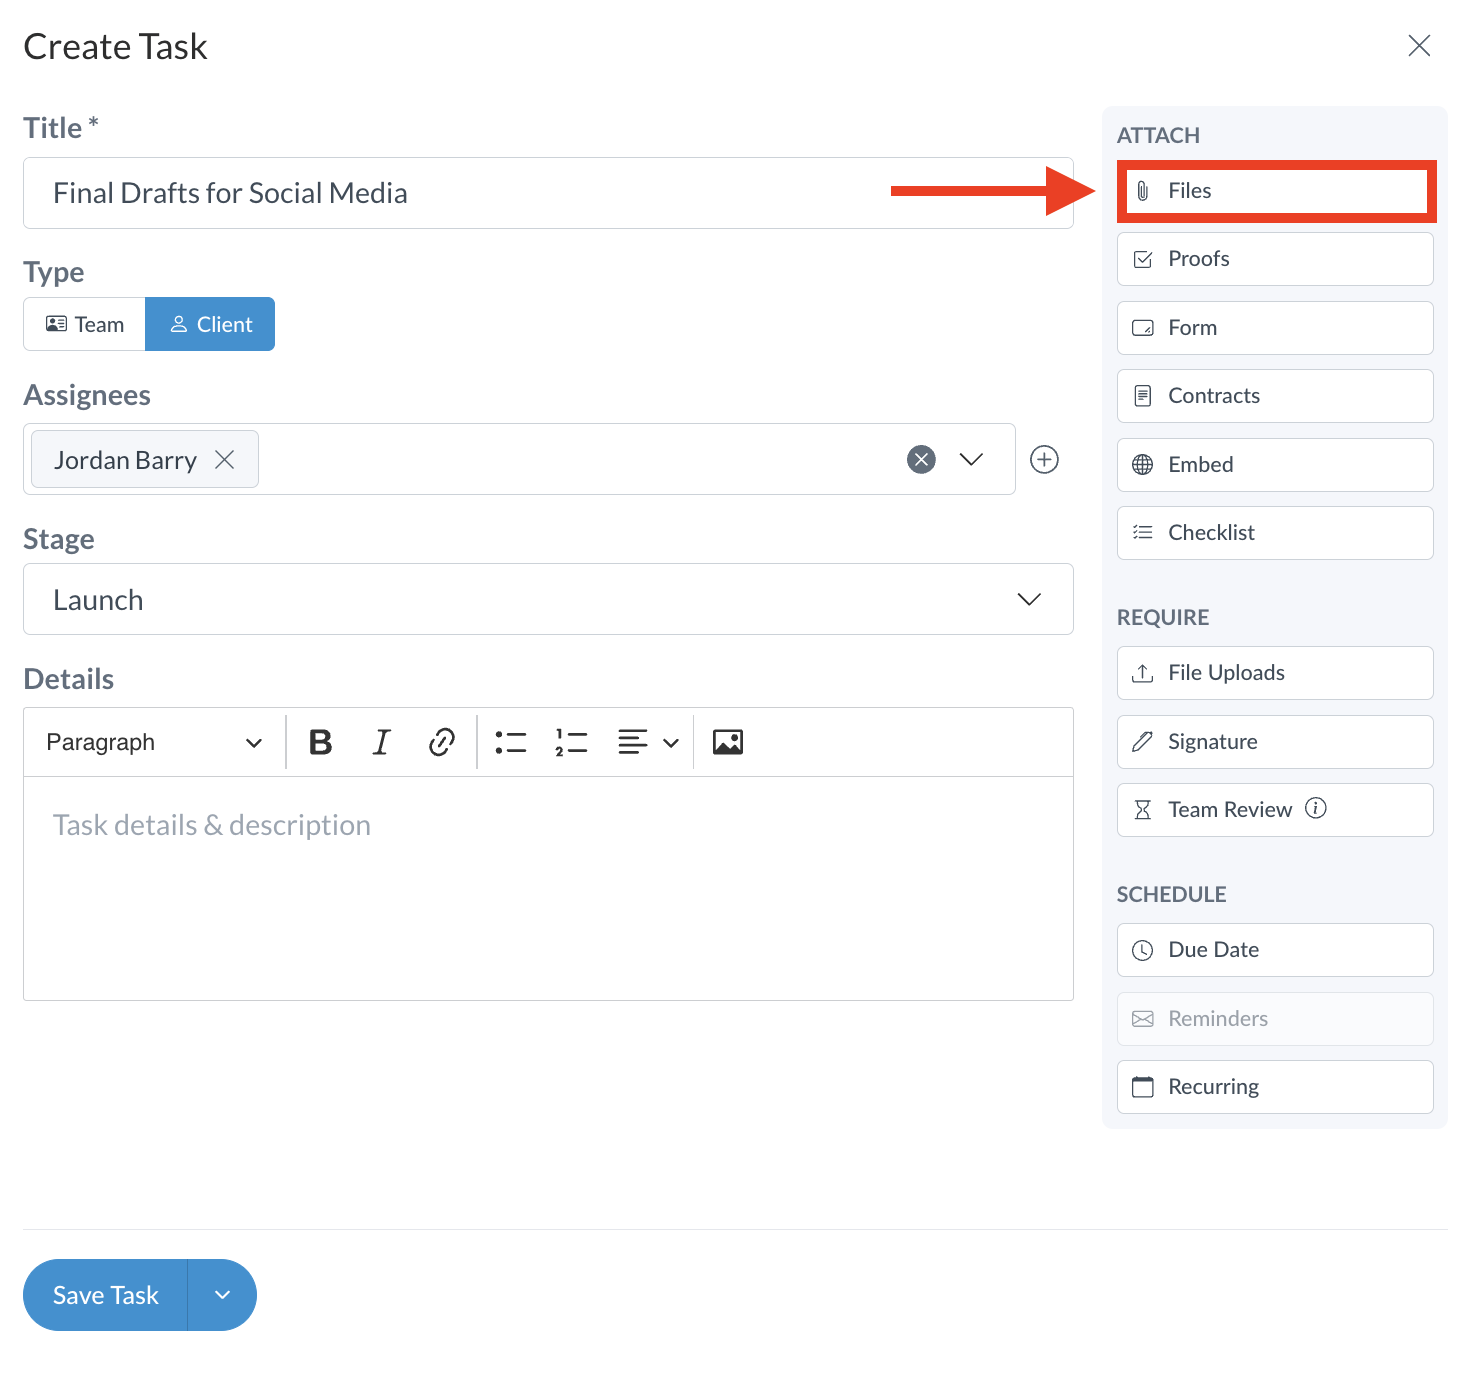This screenshot has height=1384, width=1466.
Task: Clear all assignees with the circled X
Action: [921, 459]
